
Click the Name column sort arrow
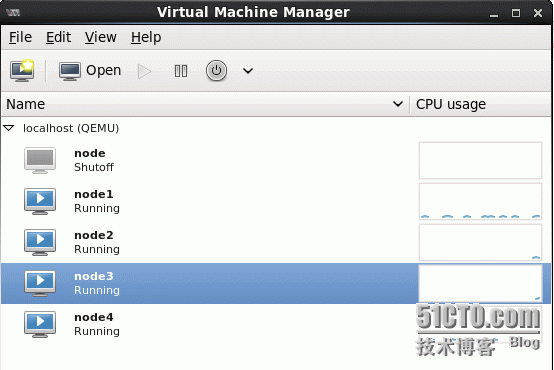pyautogui.click(x=398, y=104)
